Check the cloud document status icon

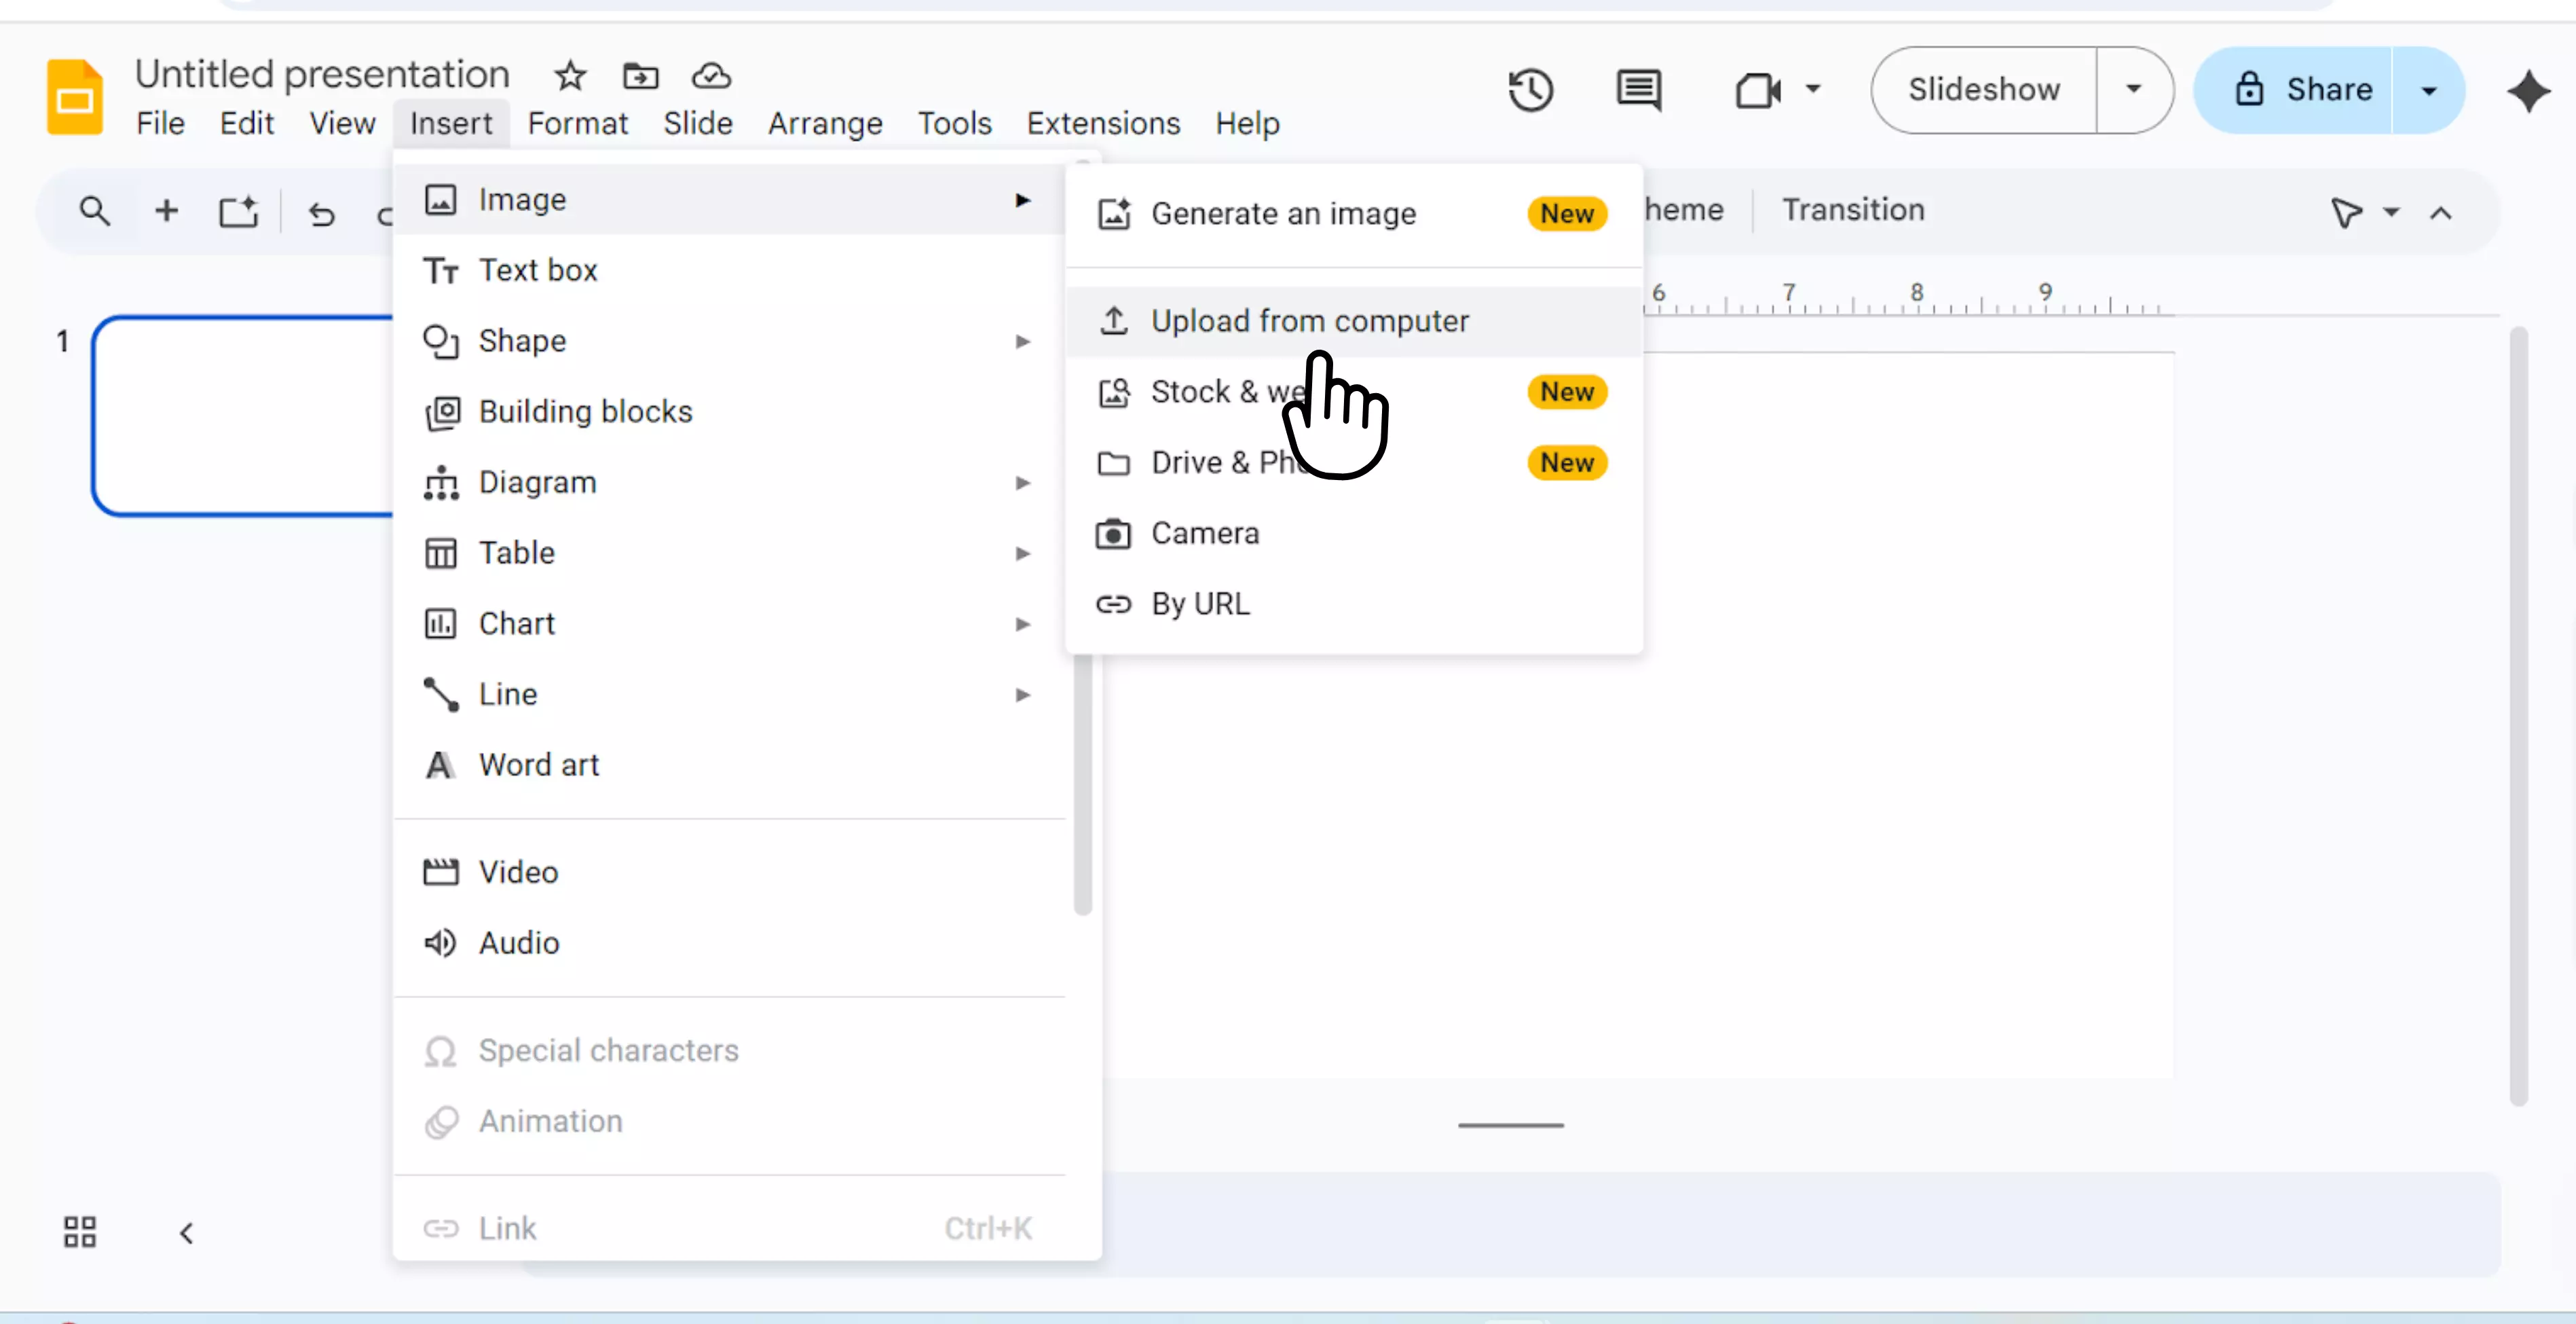tap(711, 76)
